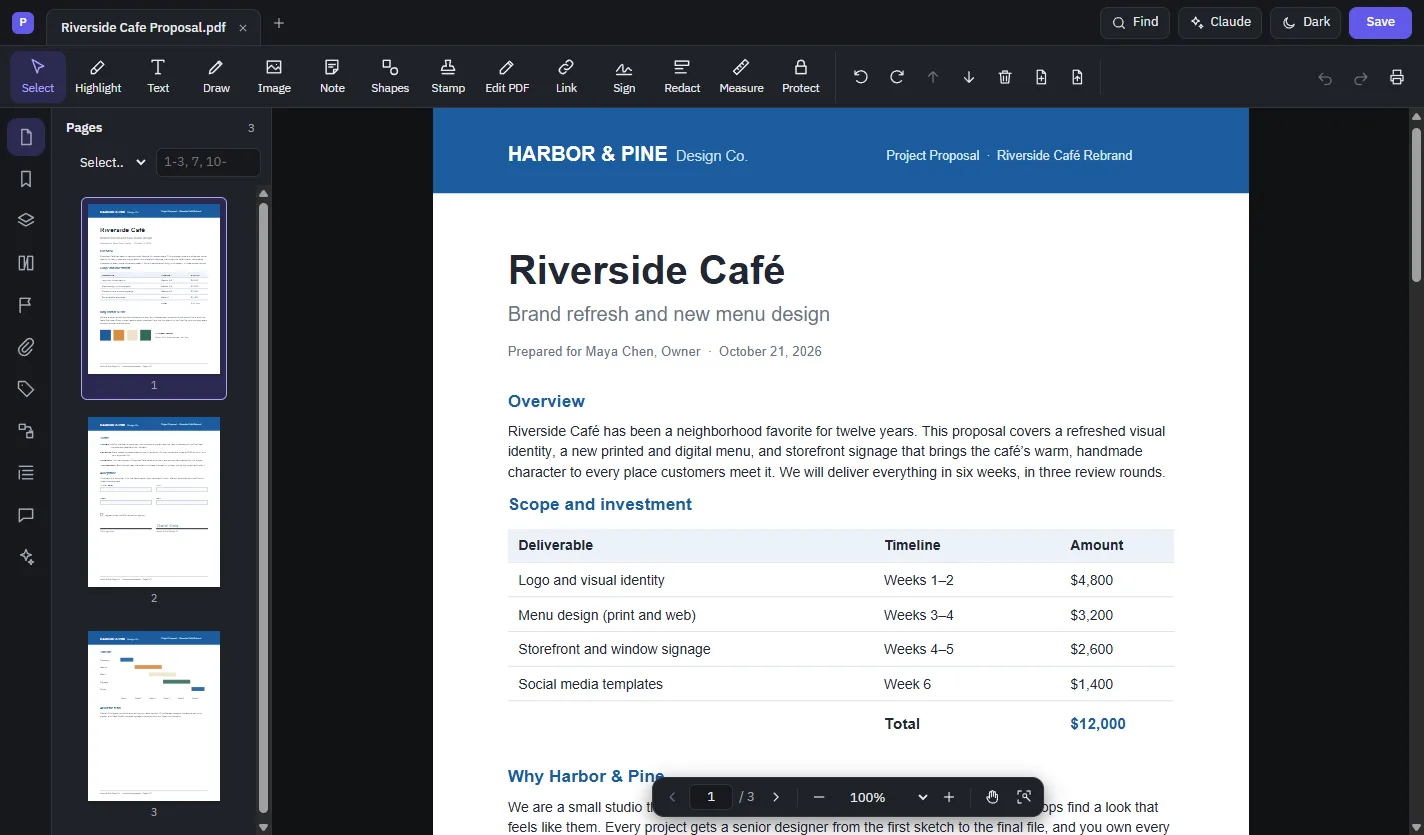Add a Note annotation
The height and width of the screenshot is (835, 1424).
coord(332,77)
